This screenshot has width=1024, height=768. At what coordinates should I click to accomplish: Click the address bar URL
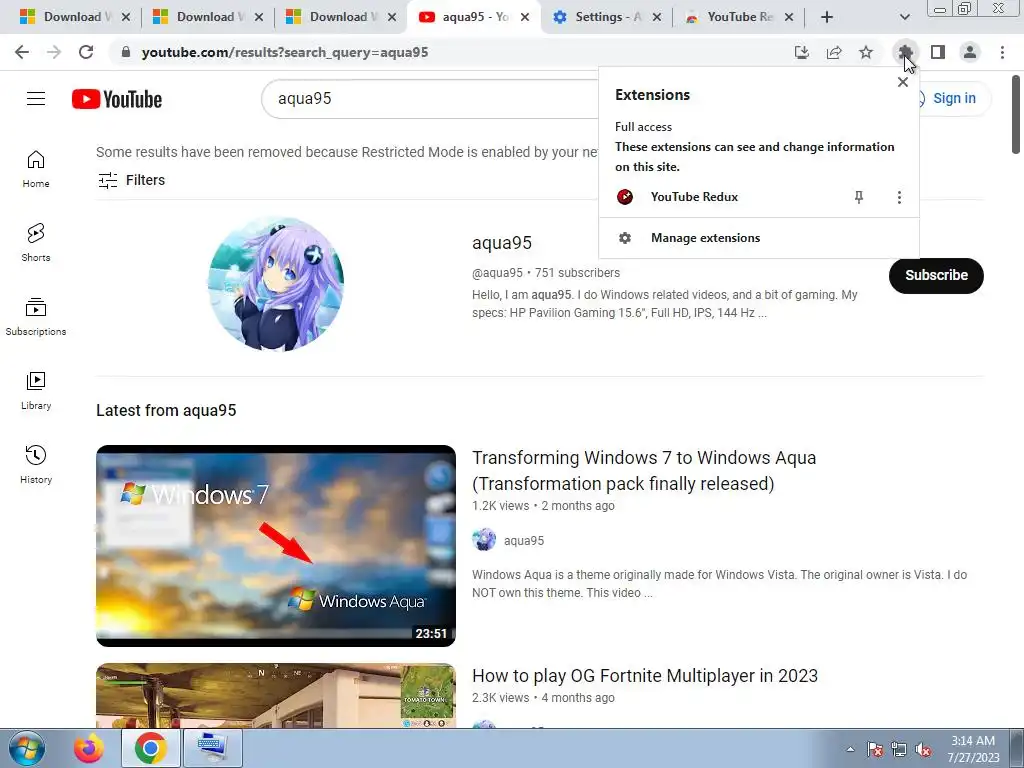pos(285,52)
